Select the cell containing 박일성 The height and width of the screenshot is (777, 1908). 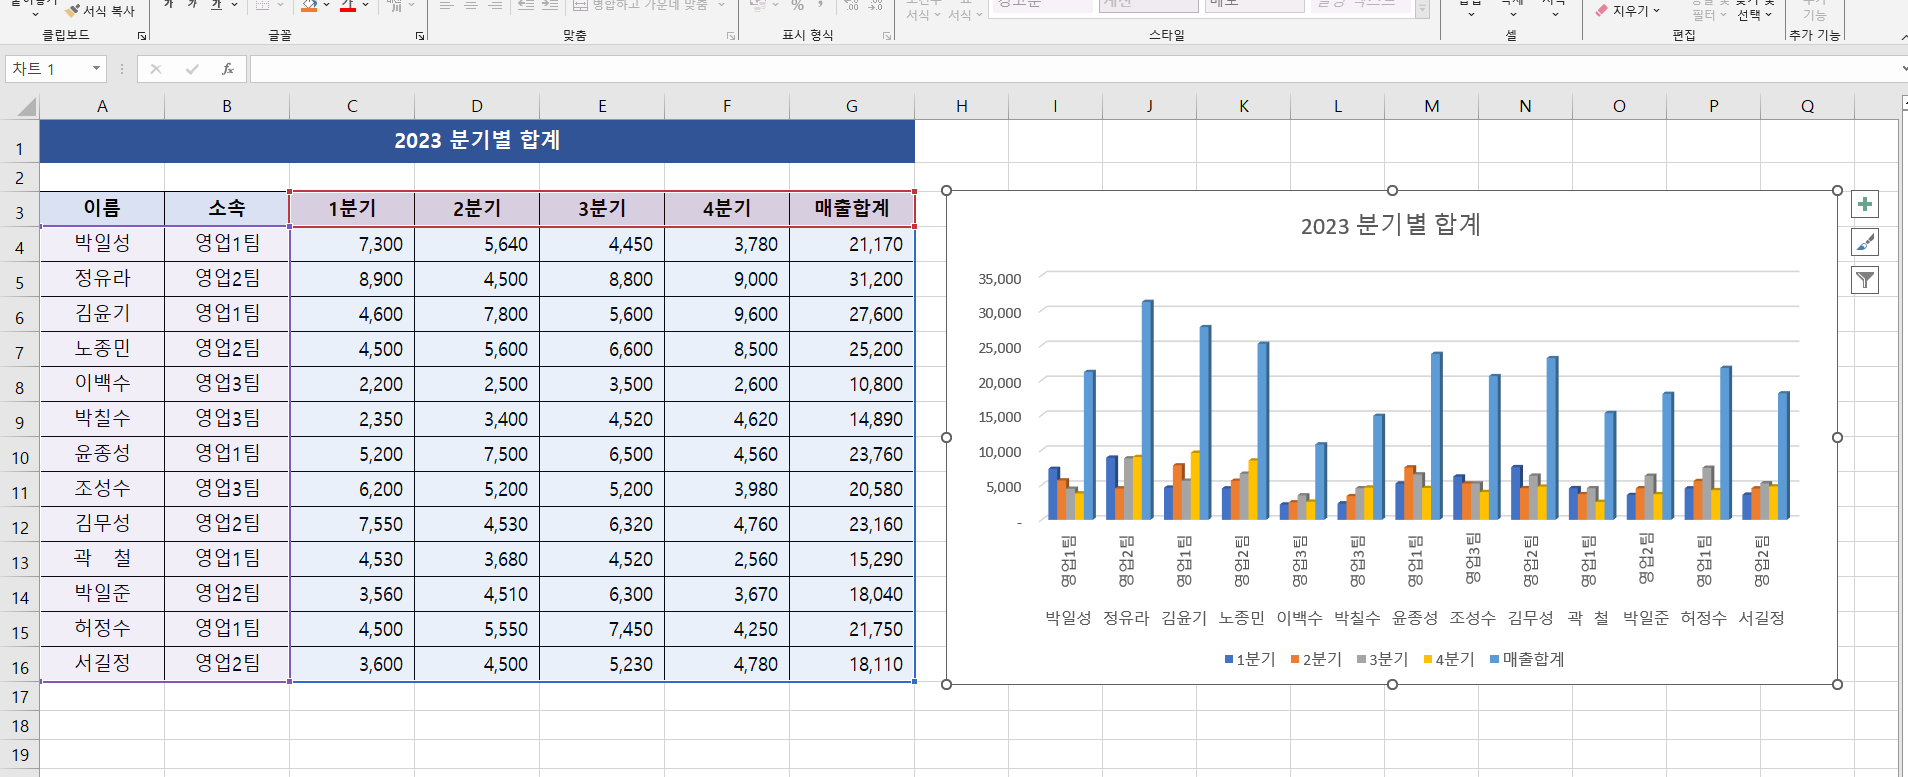click(102, 244)
